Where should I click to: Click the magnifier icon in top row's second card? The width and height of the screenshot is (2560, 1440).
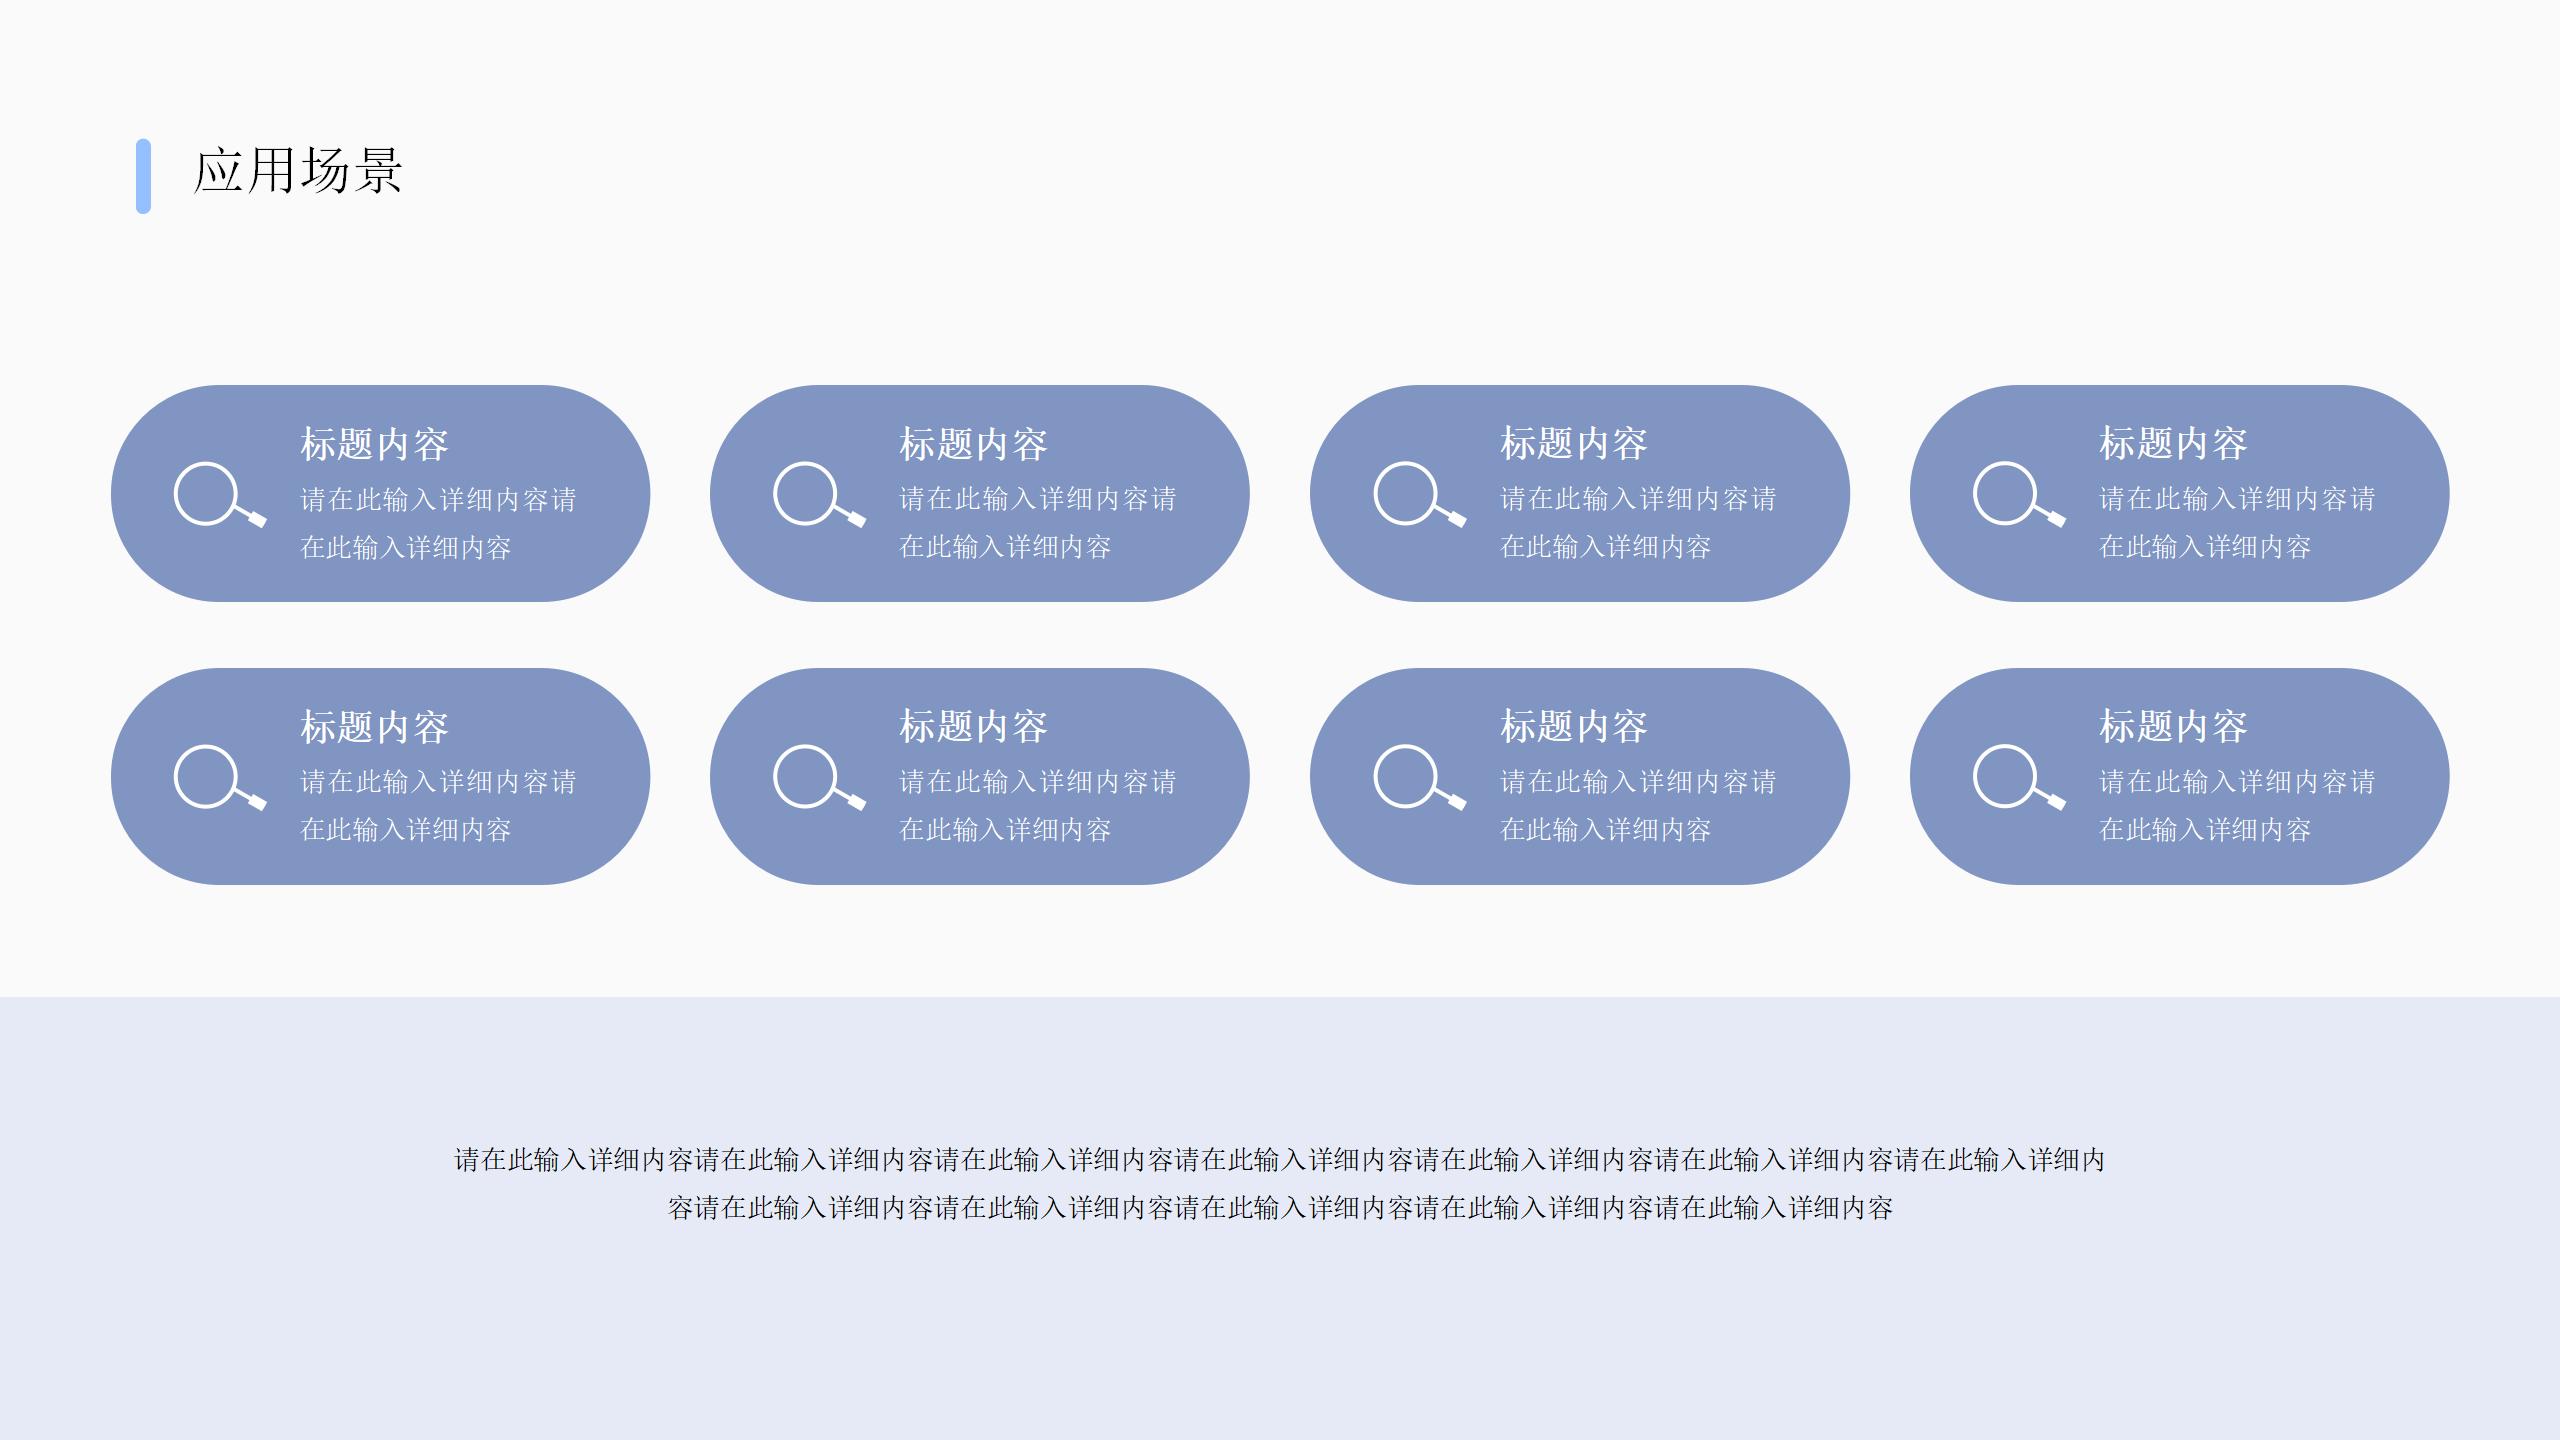tap(819, 494)
